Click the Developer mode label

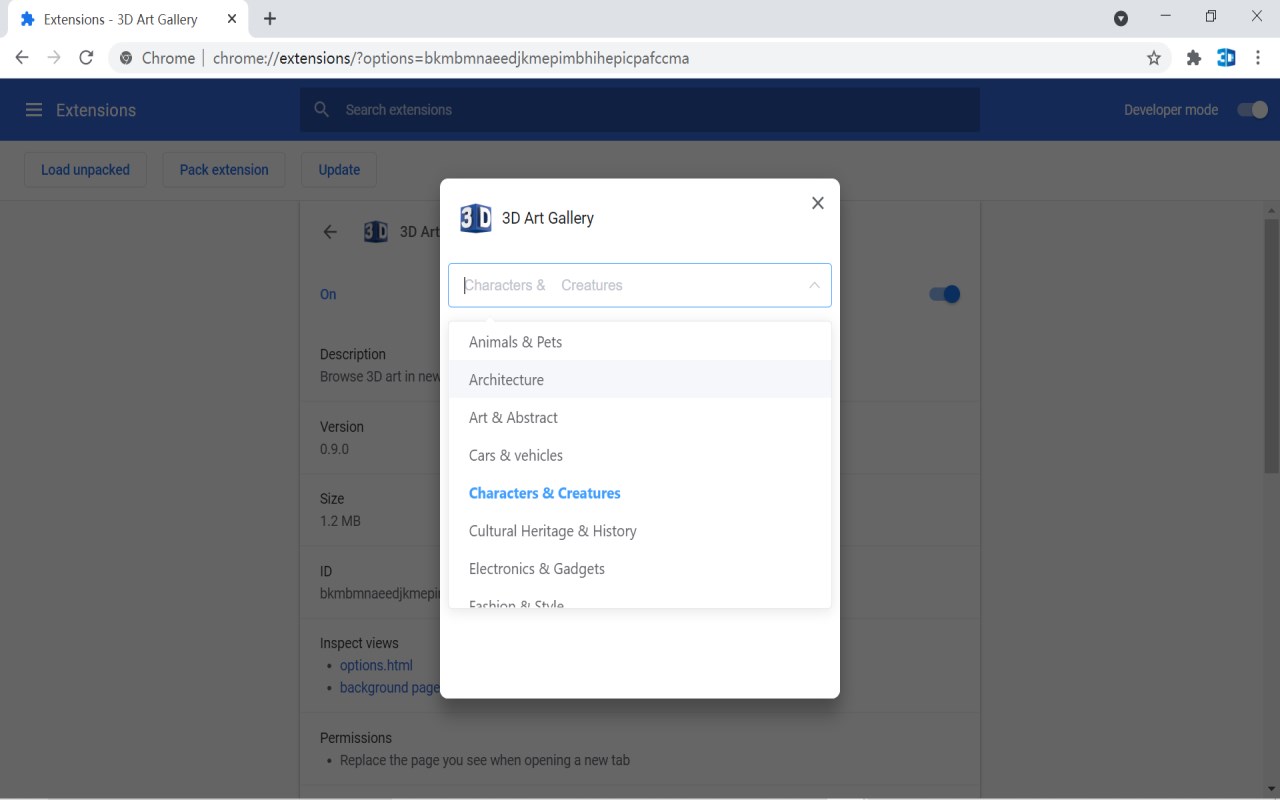(x=1171, y=110)
